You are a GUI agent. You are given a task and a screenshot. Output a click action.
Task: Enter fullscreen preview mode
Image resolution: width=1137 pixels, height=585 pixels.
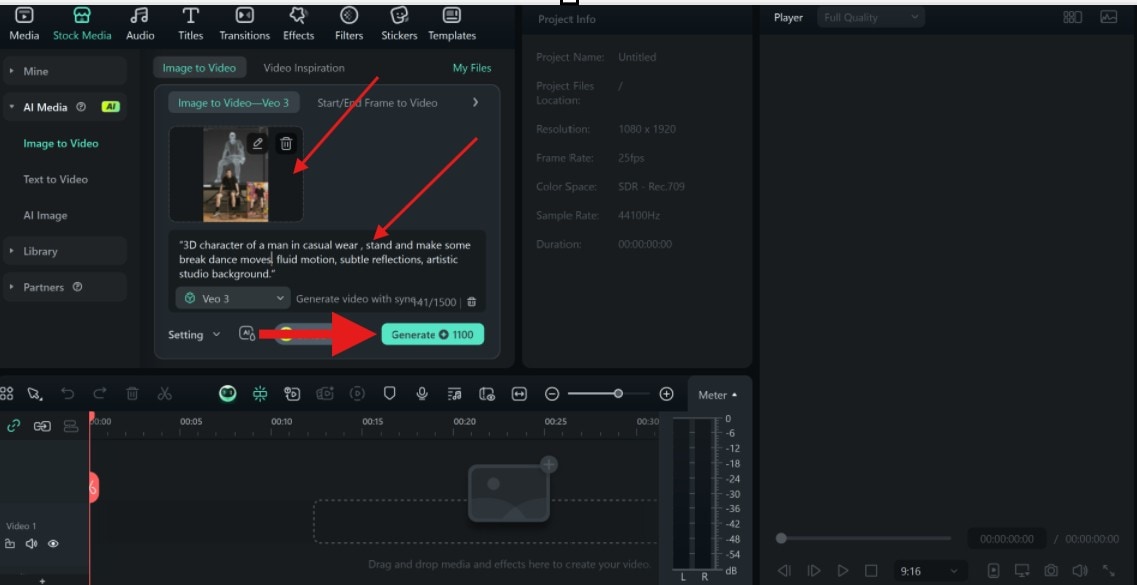point(1107,569)
